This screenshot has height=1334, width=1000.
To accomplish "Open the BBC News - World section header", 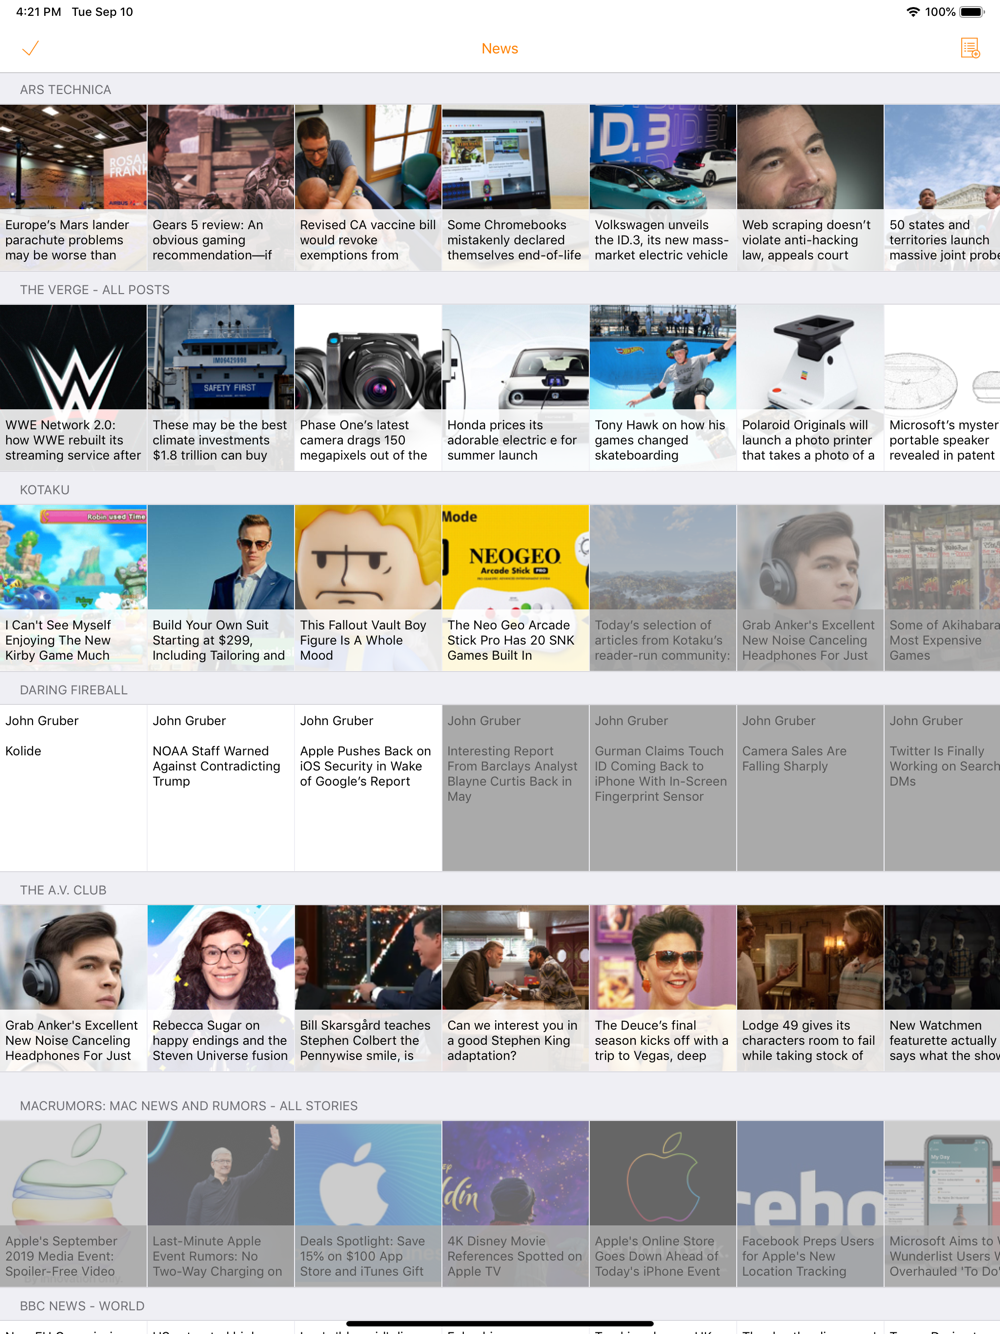I will coord(82,1305).
